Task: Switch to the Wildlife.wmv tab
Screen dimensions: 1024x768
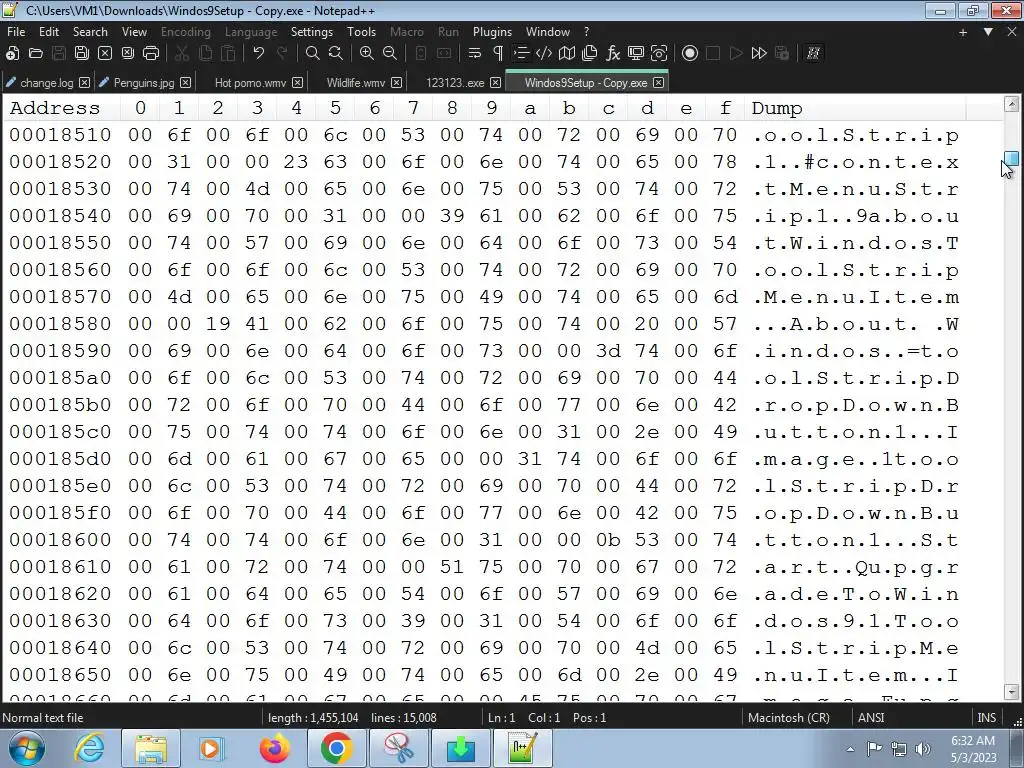Action: point(356,83)
